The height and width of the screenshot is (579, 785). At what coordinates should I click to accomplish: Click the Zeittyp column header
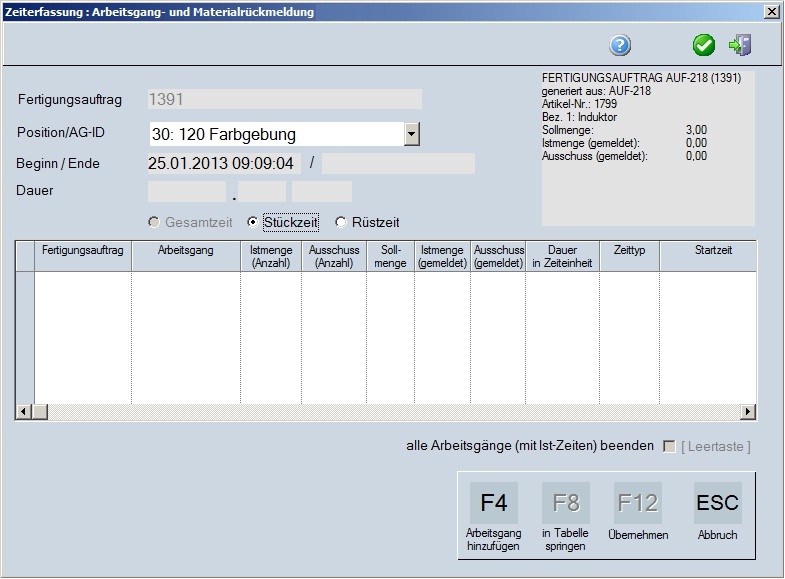629,250
